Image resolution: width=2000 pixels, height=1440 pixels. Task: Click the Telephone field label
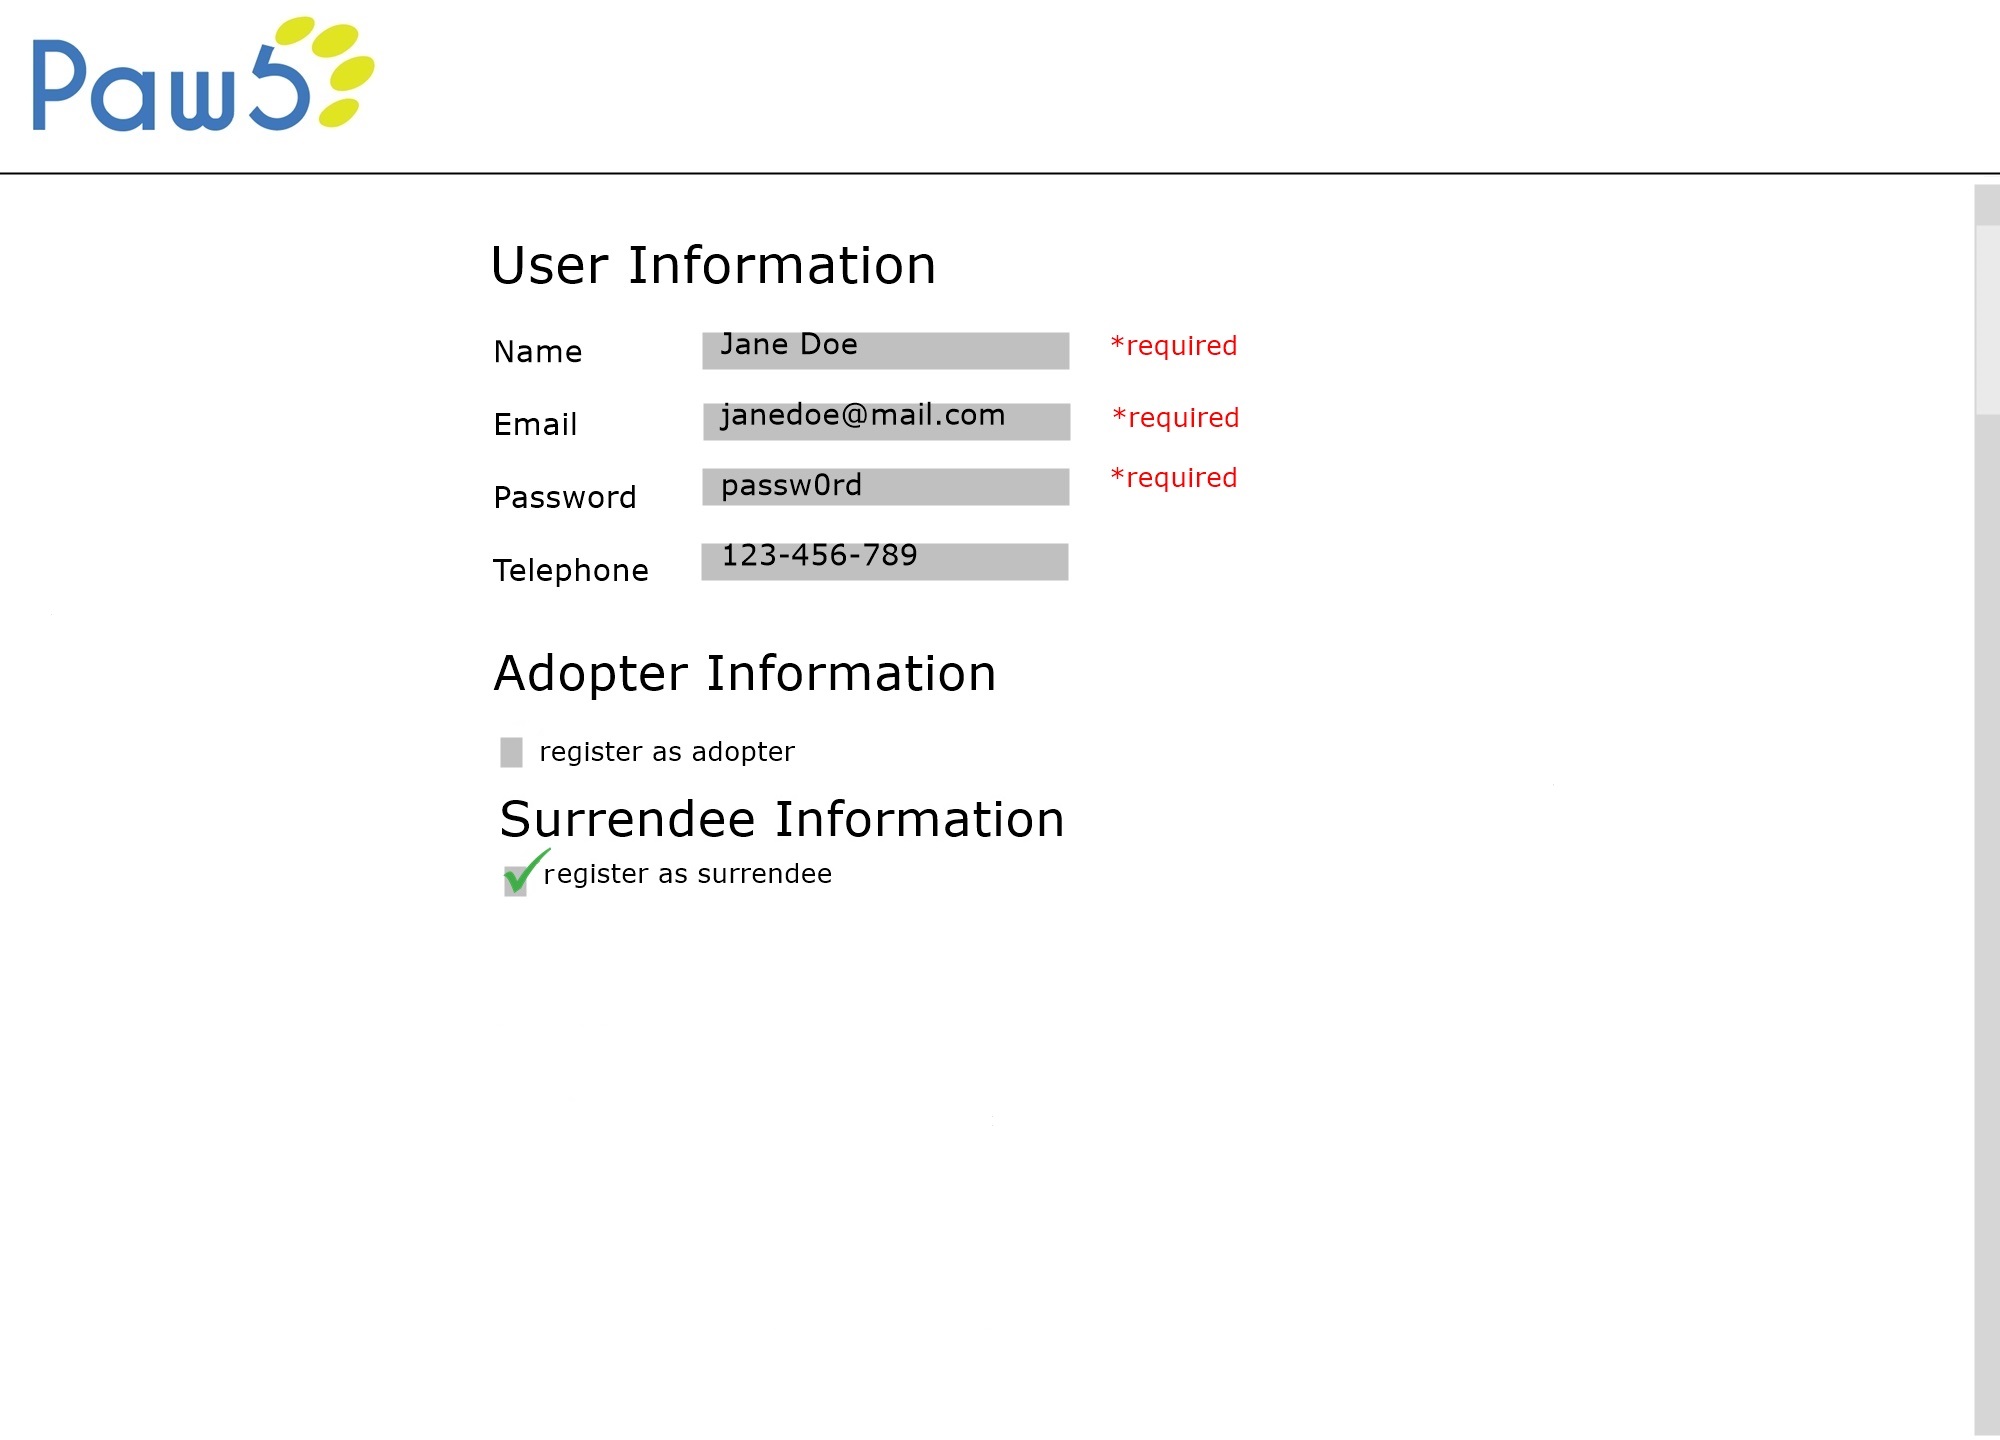pyautogui.click(x=570, y=571)
